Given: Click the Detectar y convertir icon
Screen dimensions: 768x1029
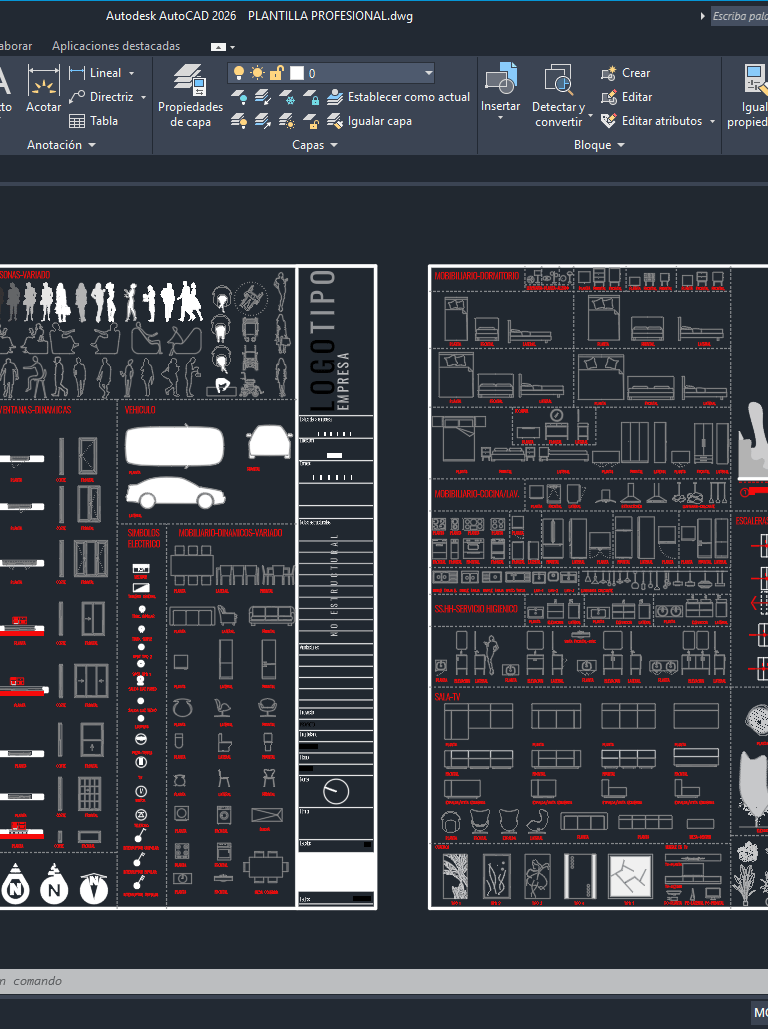Looking at the screenshot, I should tap(559, 79).
